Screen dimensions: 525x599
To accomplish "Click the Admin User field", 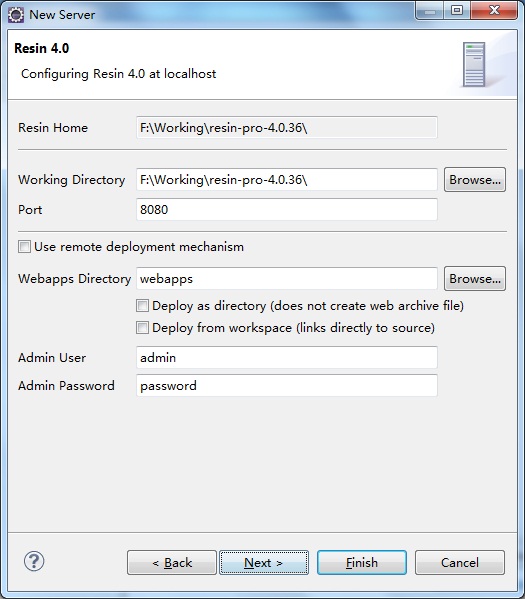I will [x=287, y=358].
